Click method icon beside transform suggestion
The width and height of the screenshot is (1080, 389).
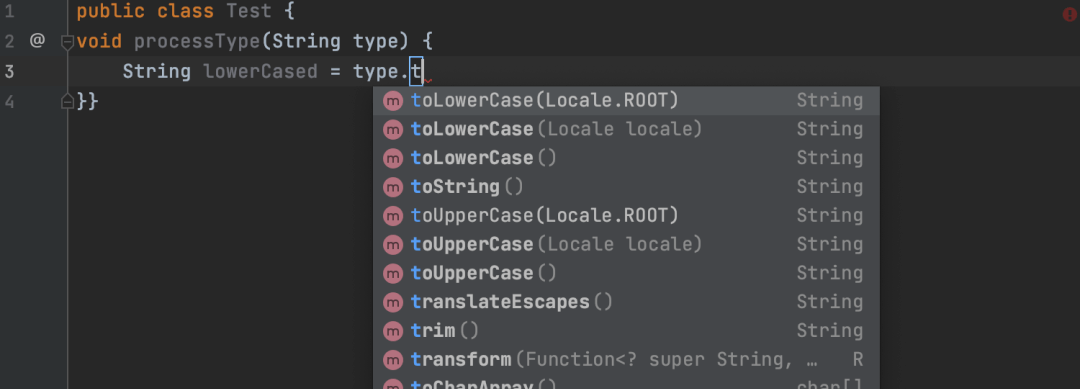[393, 360]
